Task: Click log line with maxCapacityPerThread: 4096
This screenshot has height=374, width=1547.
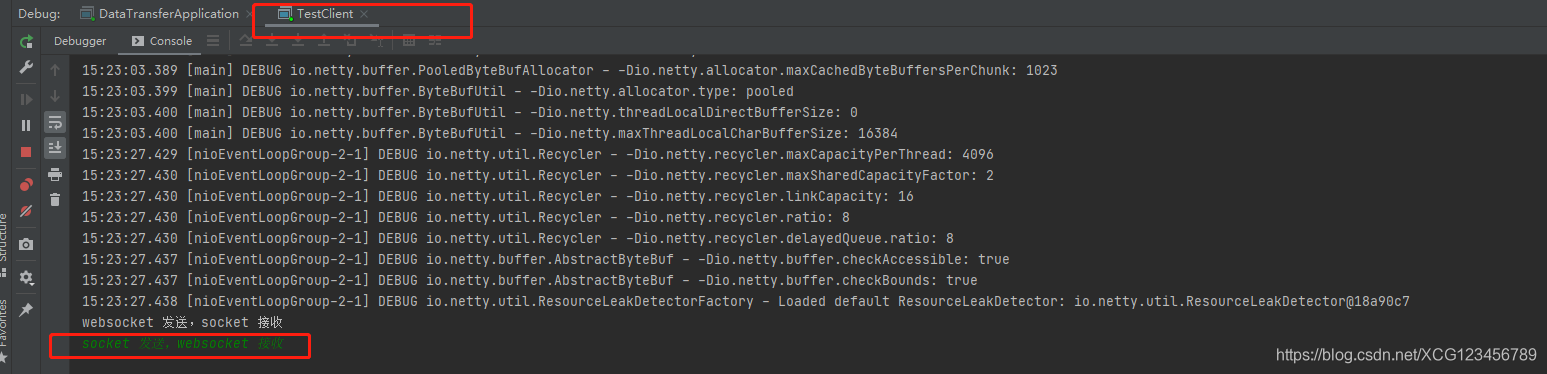Action: click(x=538, y=154)
